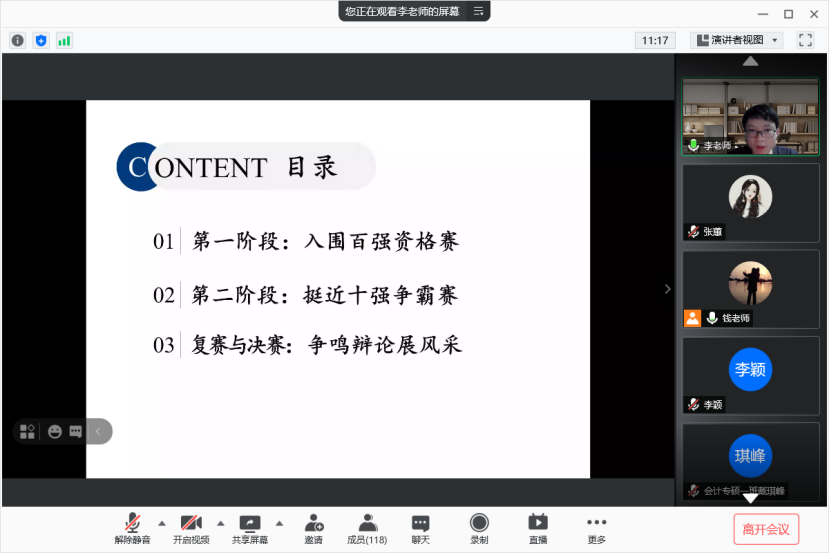Image resolution: width=830 pixels, height=553 pixels.
Task: Expand audio options arrow beside 解除静音
Action: [x=161, y=522]
